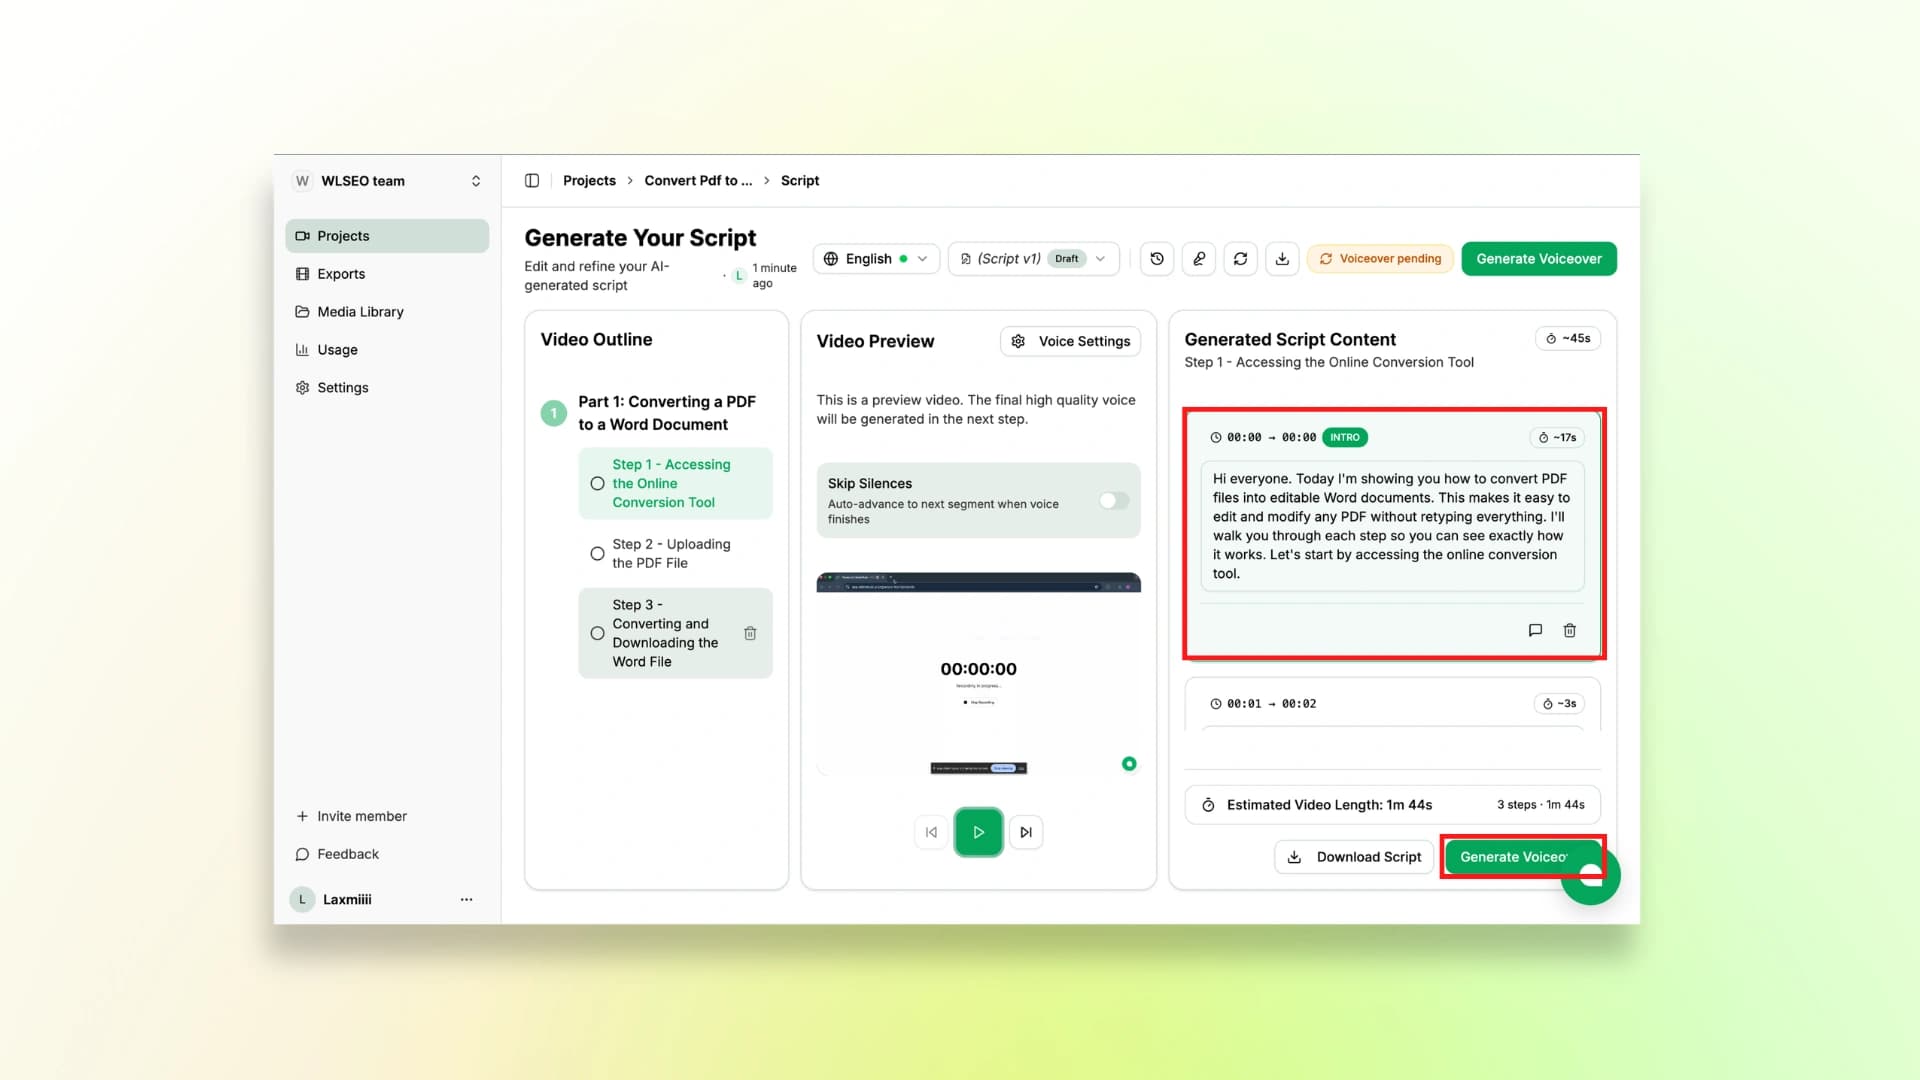Click the intro script text box
This screenshot has width=1920, height=1080.
point(1391,526)
